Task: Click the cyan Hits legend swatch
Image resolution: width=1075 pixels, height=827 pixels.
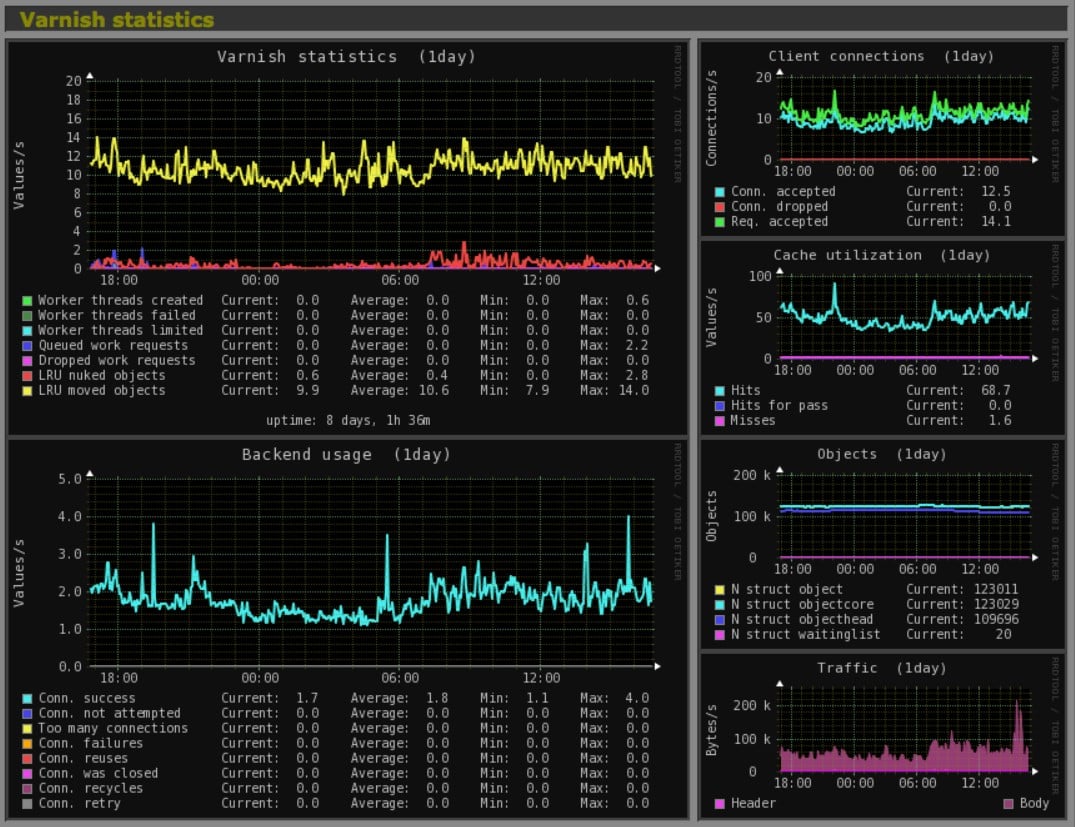Action: coord(720,391)
